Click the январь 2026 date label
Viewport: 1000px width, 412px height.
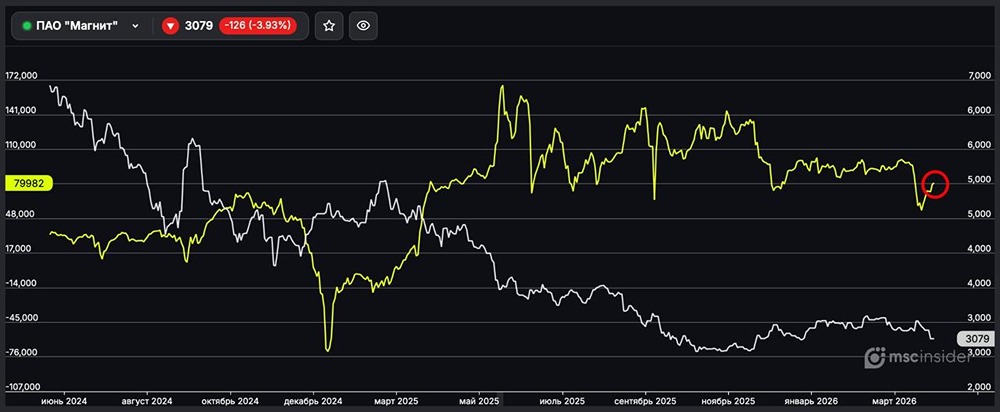click(x=812, y=401)
